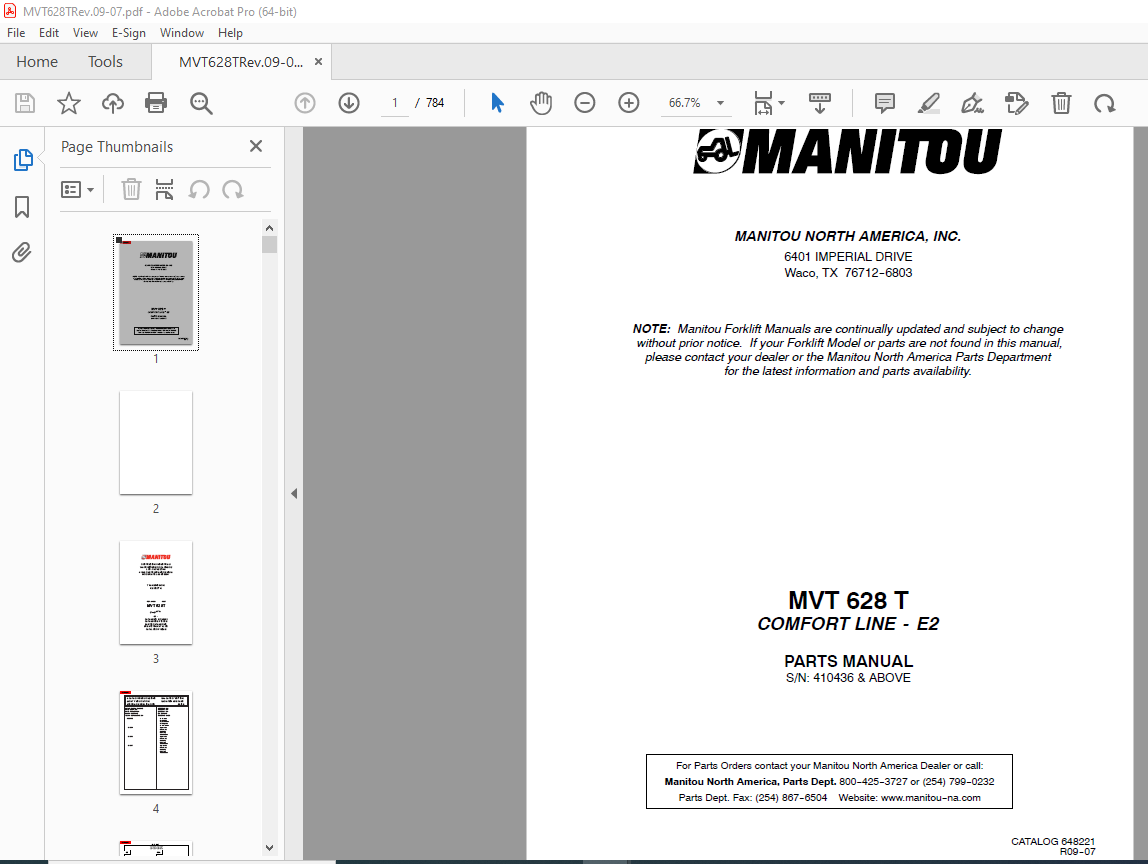Collapse the navigation pane arrow

point(294,494)
